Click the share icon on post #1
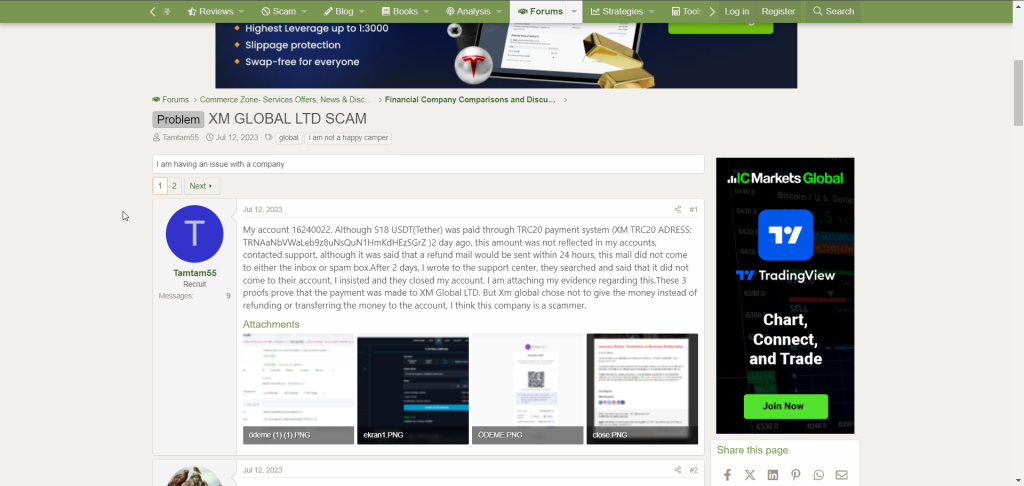The width and height of the screenshot is (1024, 486). [x=677, y=210]
